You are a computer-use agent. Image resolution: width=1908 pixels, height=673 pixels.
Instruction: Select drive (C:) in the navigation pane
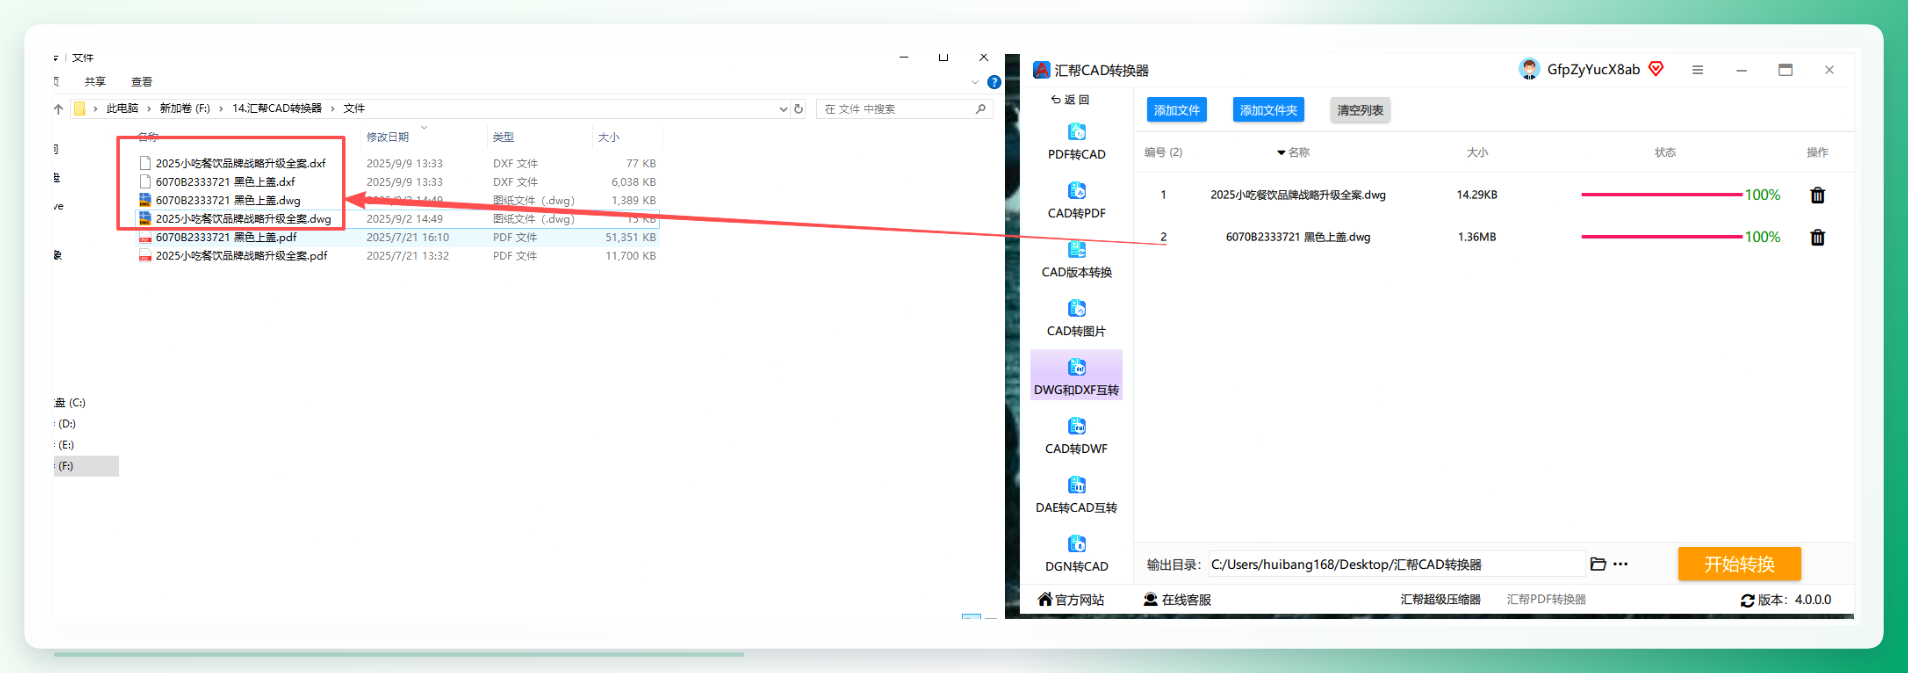click(70, 402)
